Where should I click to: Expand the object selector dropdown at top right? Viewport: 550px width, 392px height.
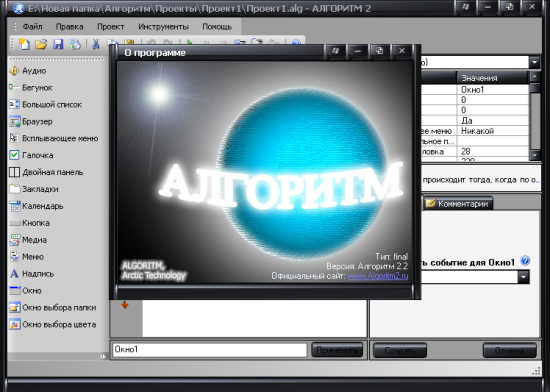(534, 62)
